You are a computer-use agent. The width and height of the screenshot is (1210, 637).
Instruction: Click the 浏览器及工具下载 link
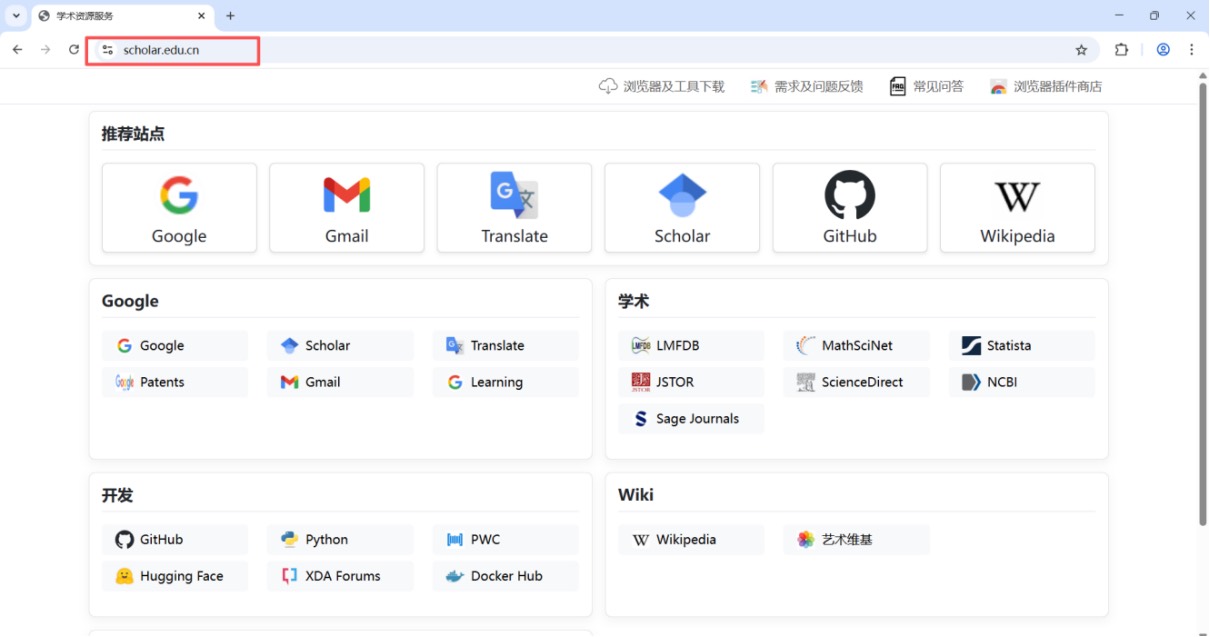[x=662, y=87]
